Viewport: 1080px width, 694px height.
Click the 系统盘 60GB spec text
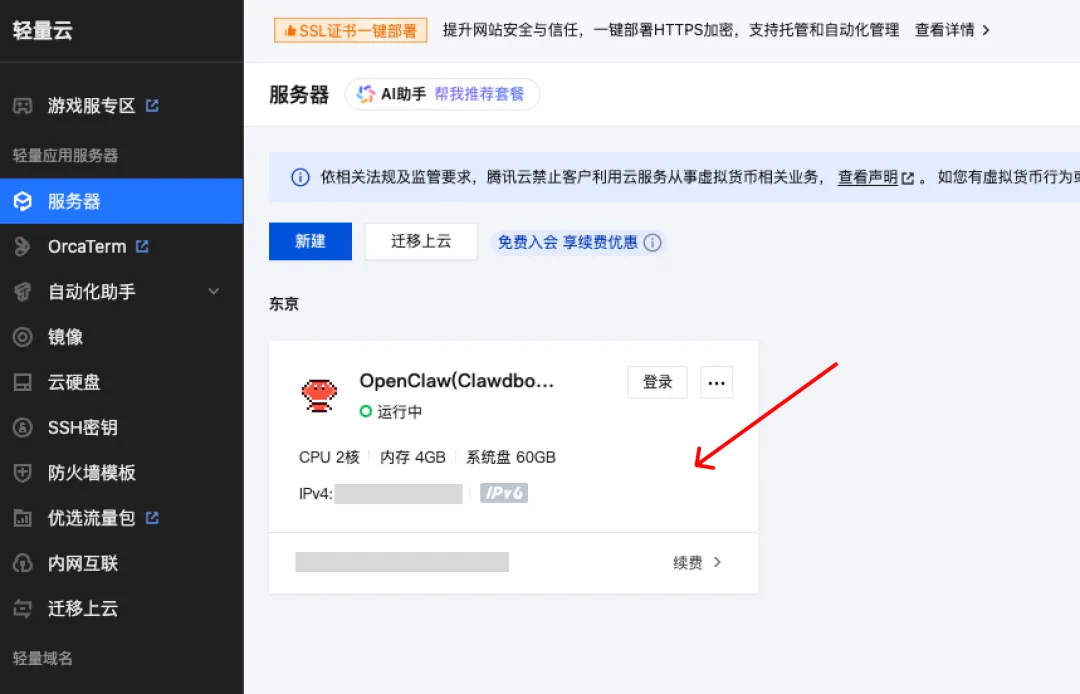pos(511,457)
